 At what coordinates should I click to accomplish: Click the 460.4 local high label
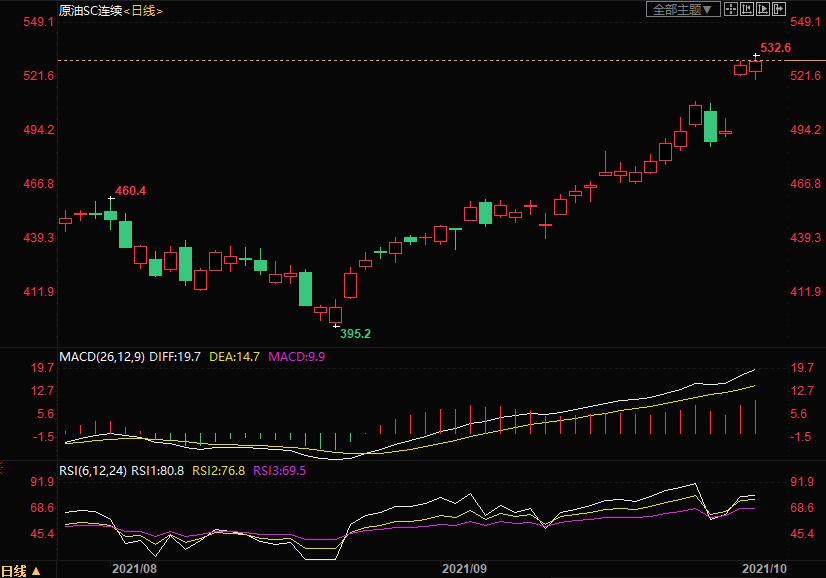pyautogui.click(x=131, y=190)
